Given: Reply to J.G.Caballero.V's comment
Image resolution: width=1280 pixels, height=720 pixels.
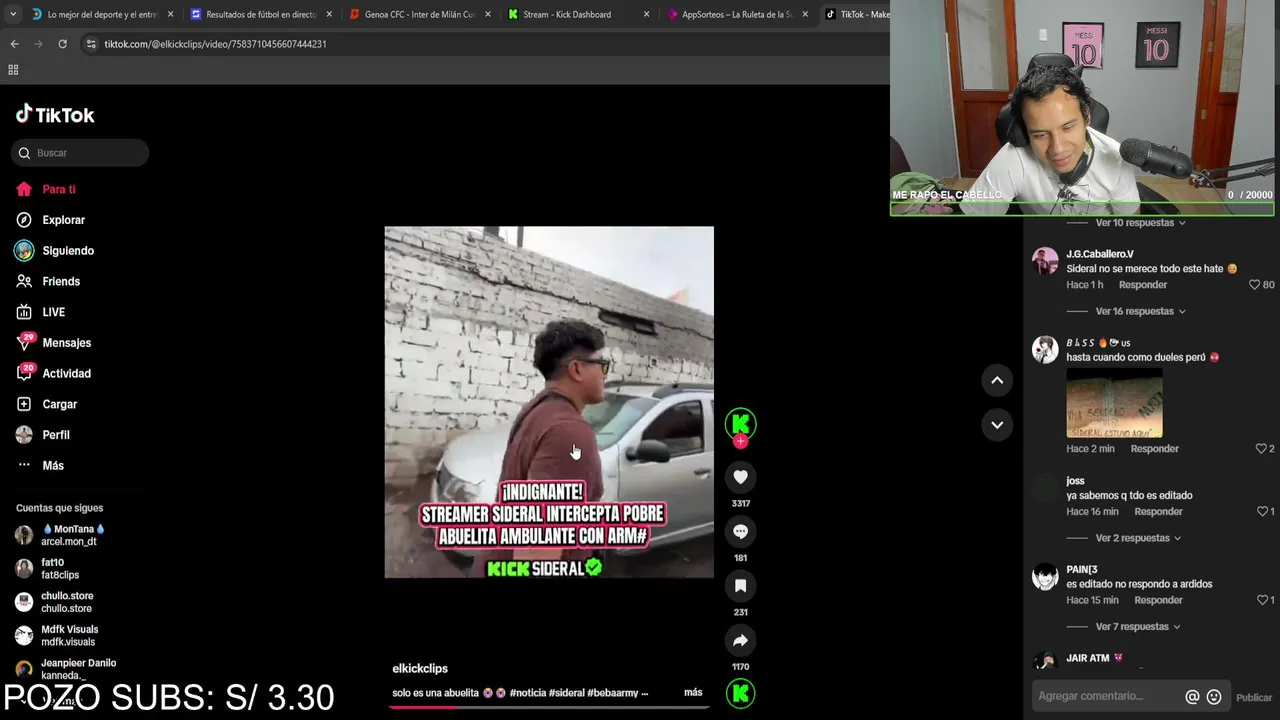Looking at the screenshot, I should click(x=1143, y=285).
